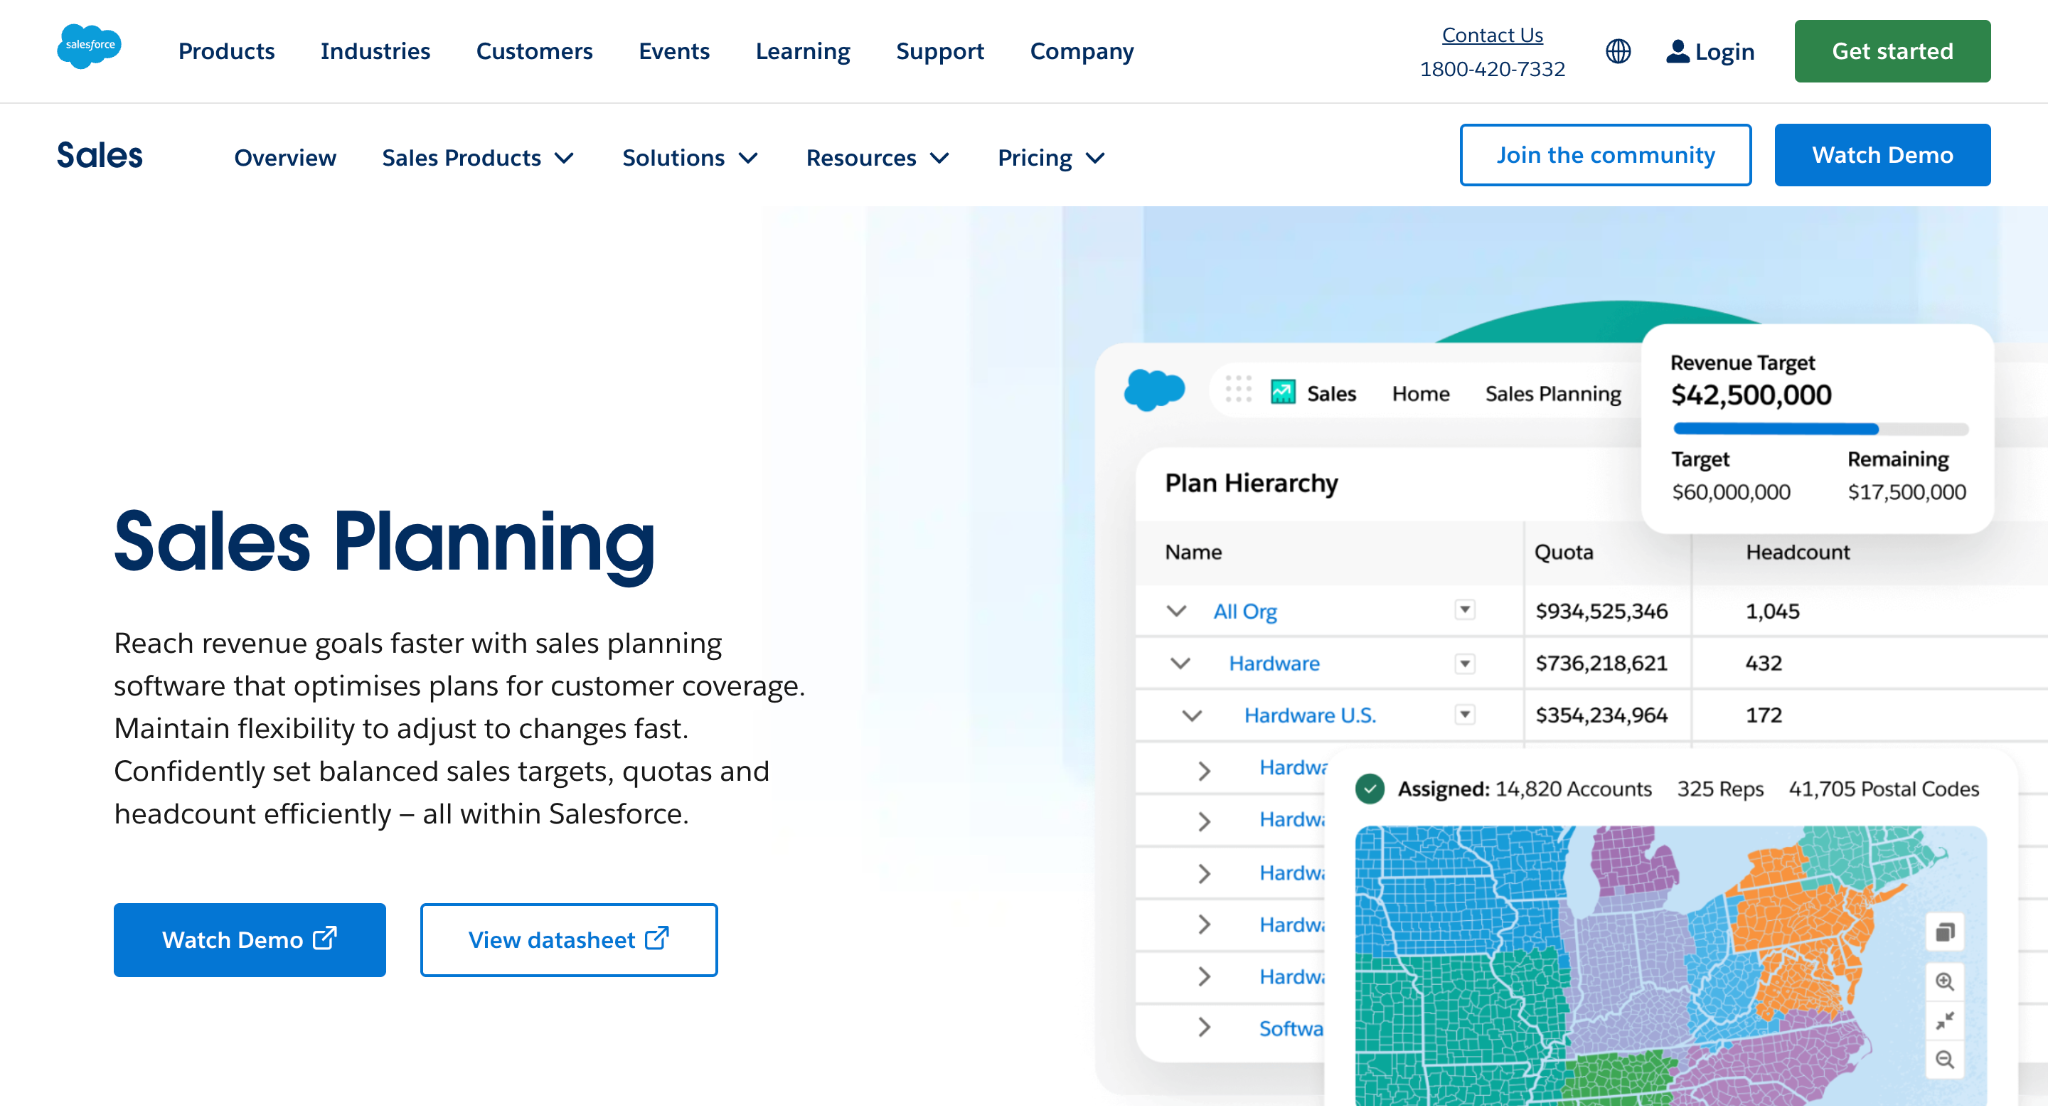Screen dimensions: 2048x1106
Task: Go to the Sales Overview tab
Action: [285, 158]
